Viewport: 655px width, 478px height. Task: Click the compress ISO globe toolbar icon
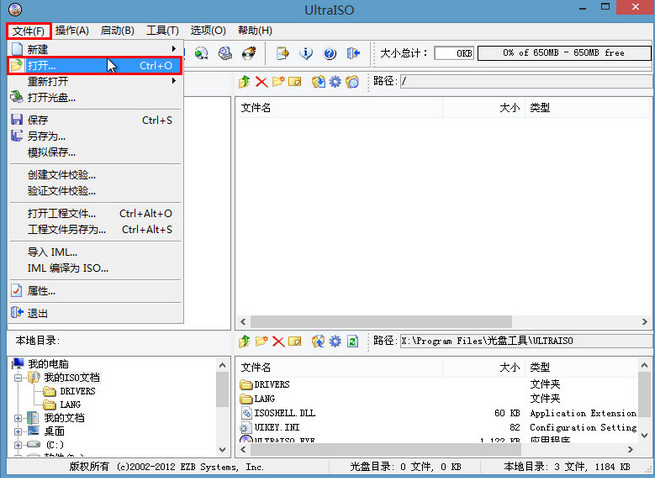coord(202,53)
